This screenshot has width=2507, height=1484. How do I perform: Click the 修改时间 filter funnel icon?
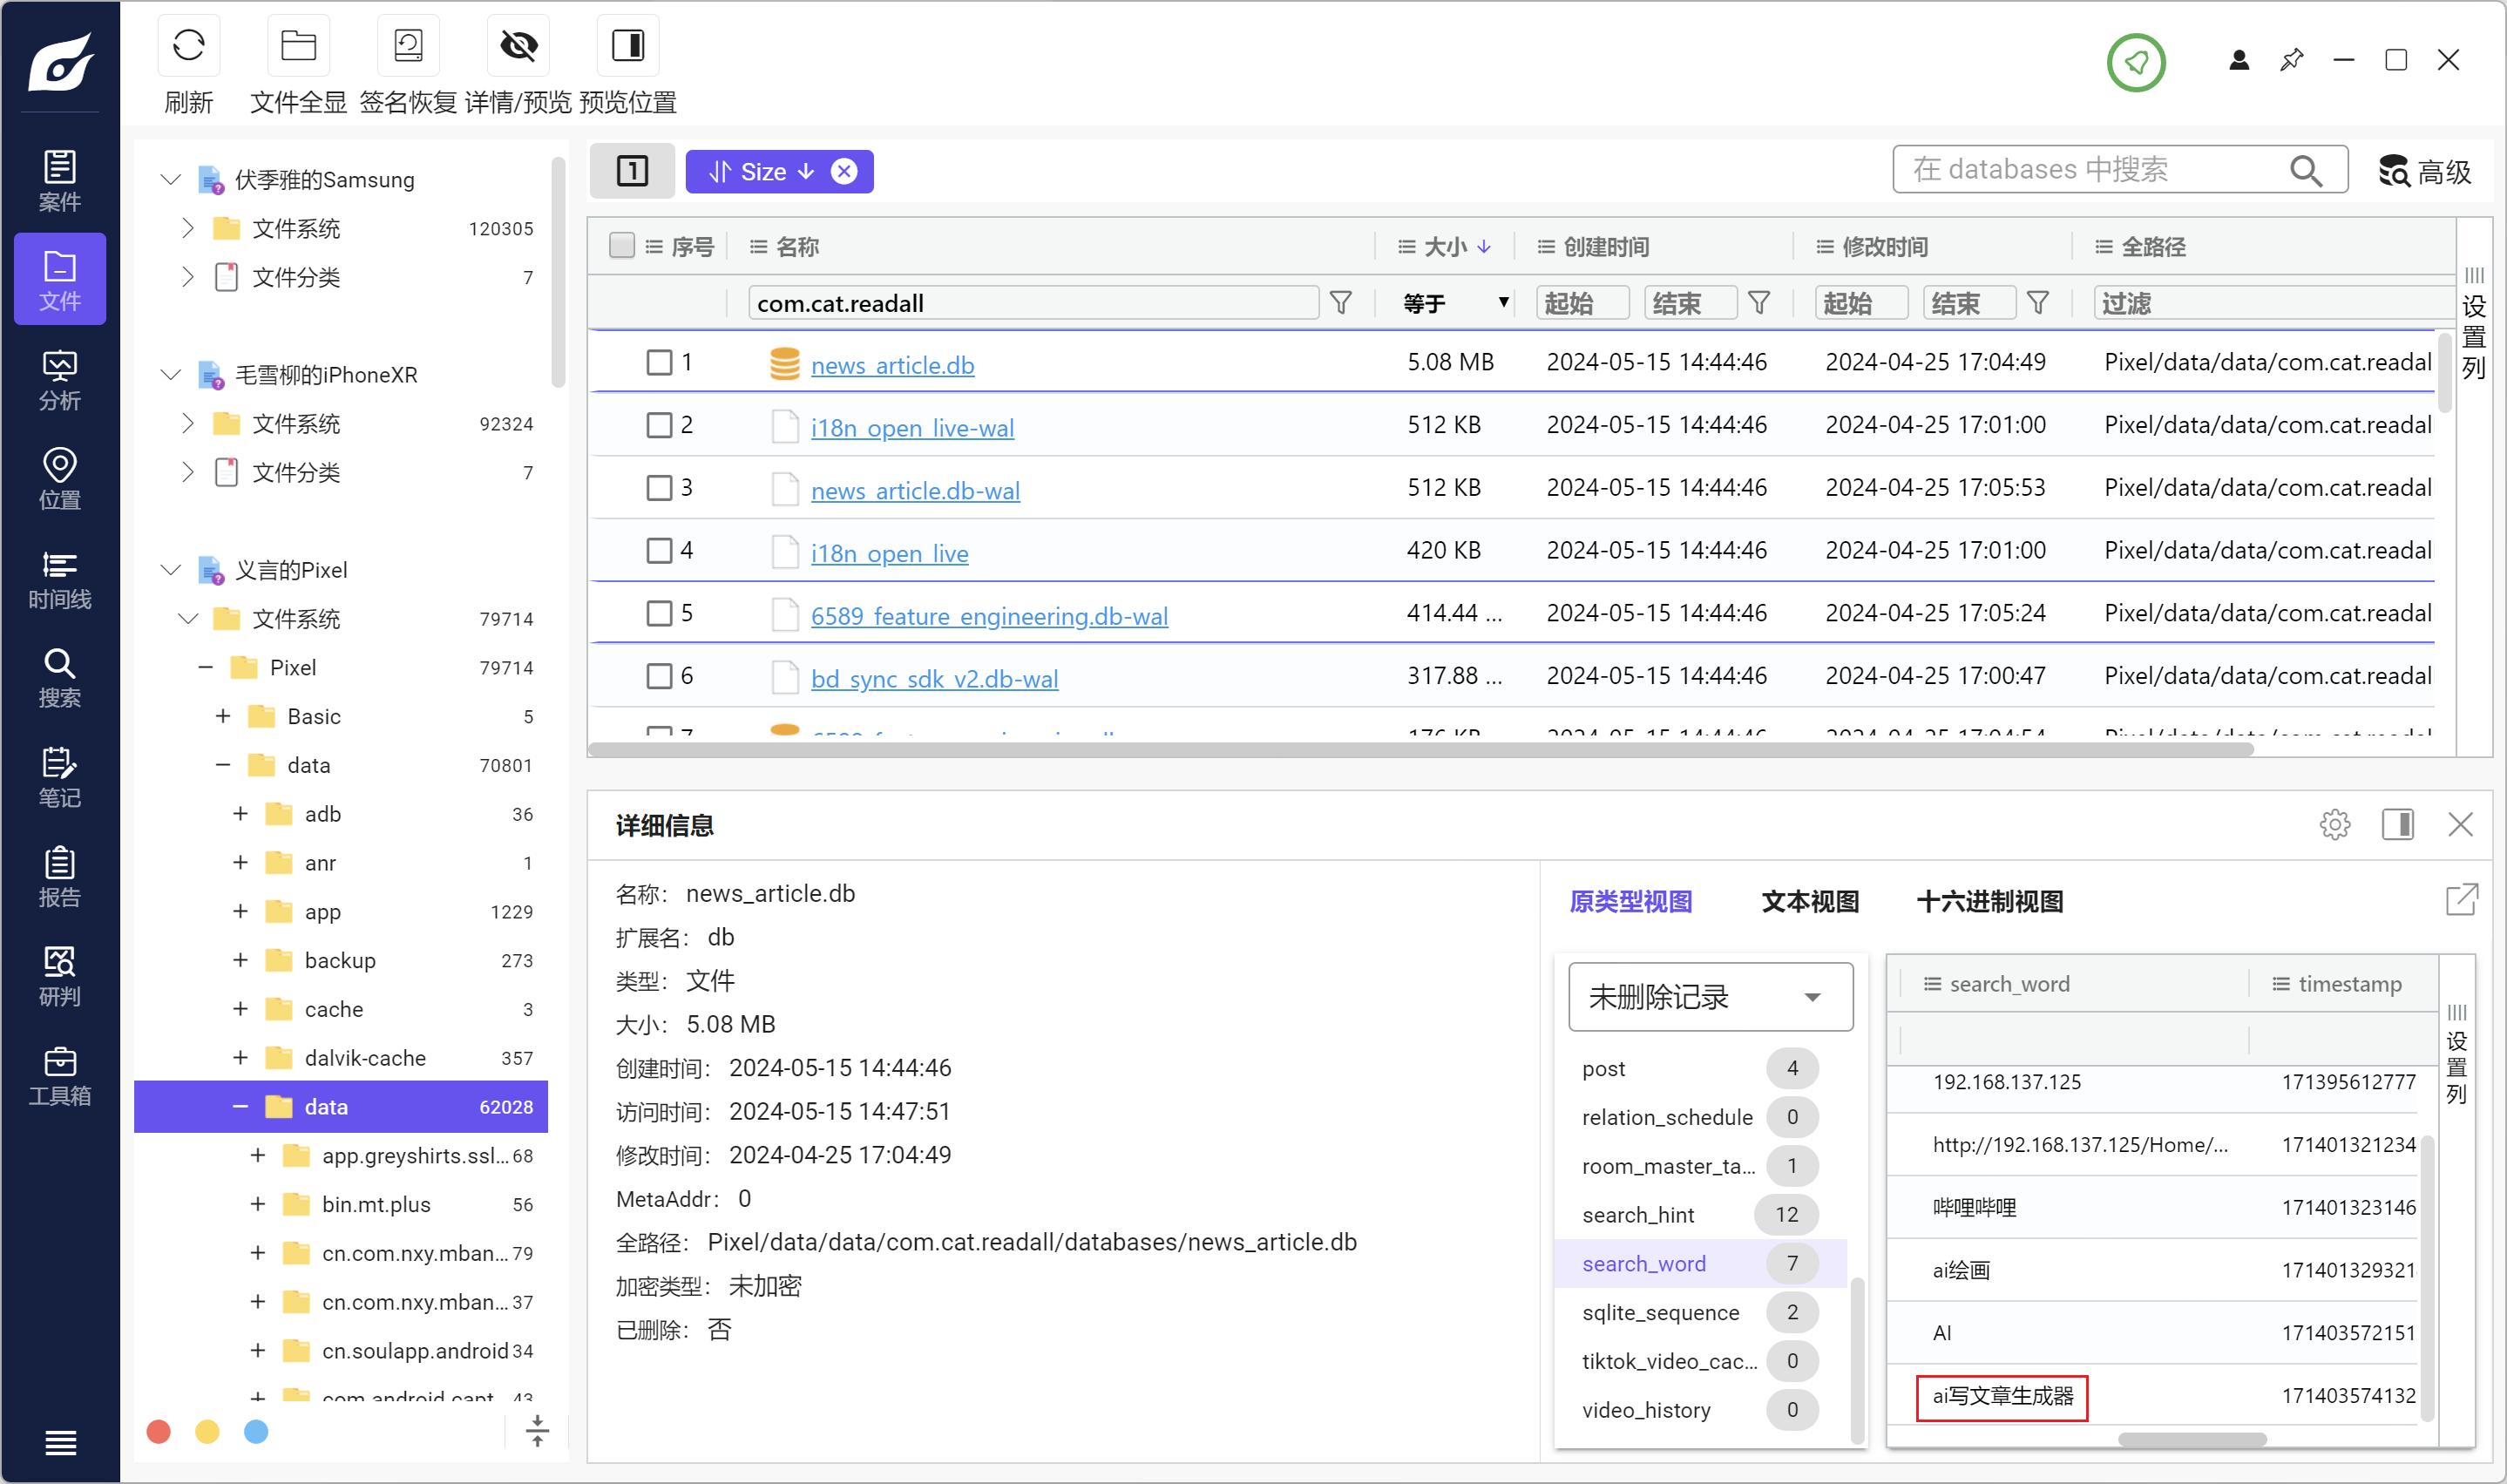(x=2039, y=302)
